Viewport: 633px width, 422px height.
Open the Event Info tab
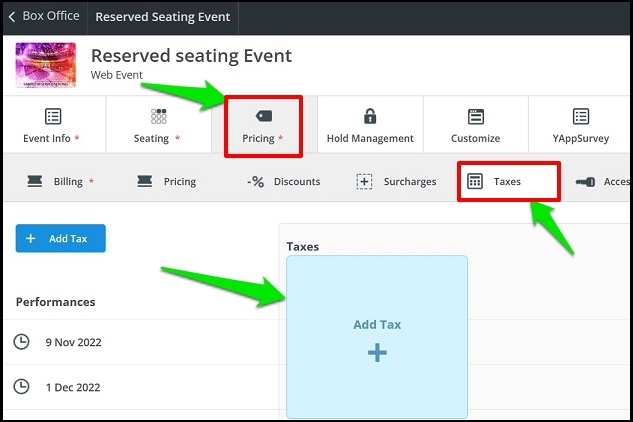[x=54, y=124]
